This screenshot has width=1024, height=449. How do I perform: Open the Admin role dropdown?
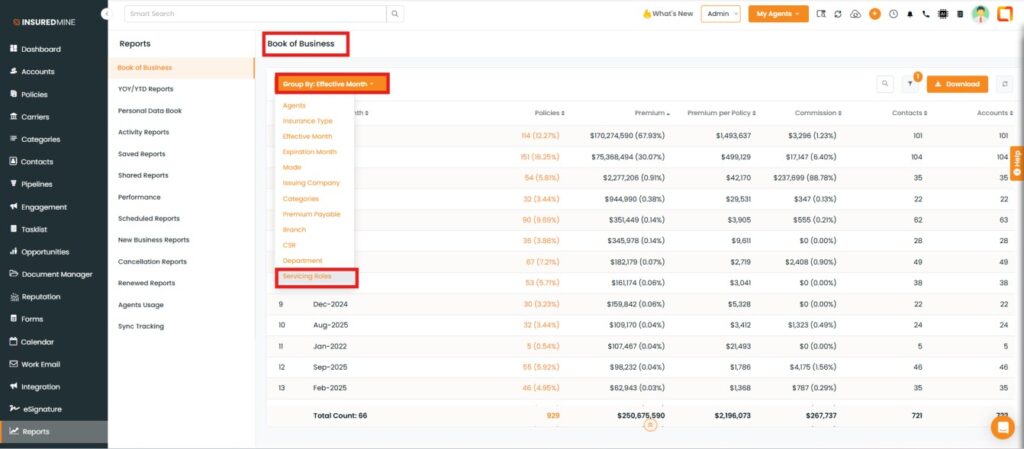click(x=721, y=14)
